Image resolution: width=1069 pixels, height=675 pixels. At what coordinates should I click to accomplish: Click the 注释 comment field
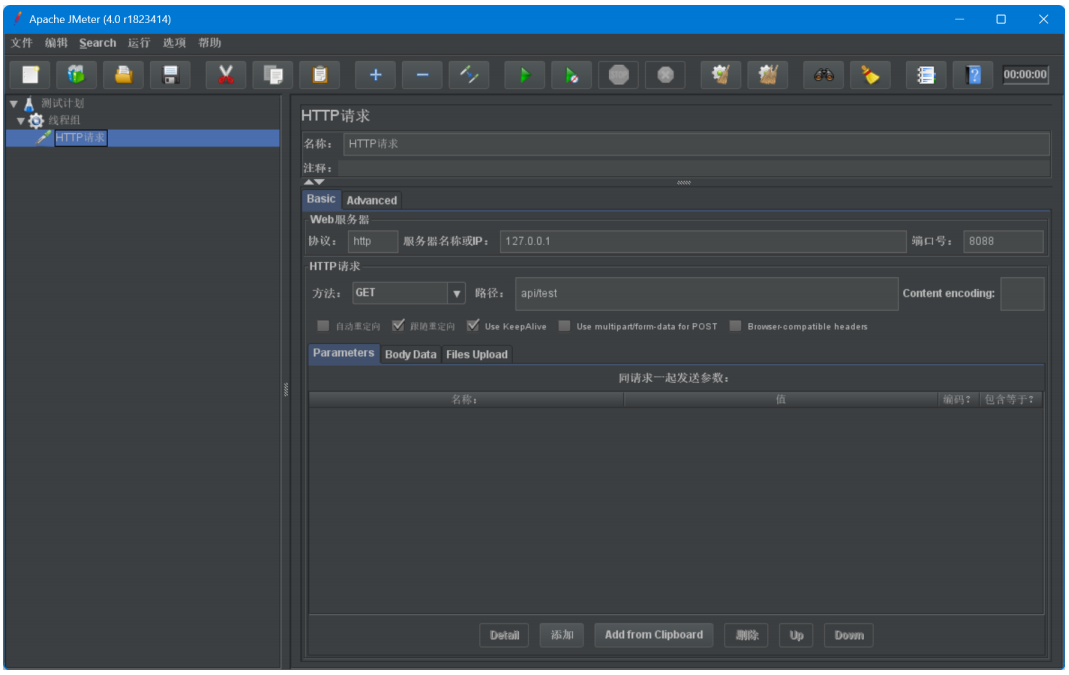[x=693, y=168]
